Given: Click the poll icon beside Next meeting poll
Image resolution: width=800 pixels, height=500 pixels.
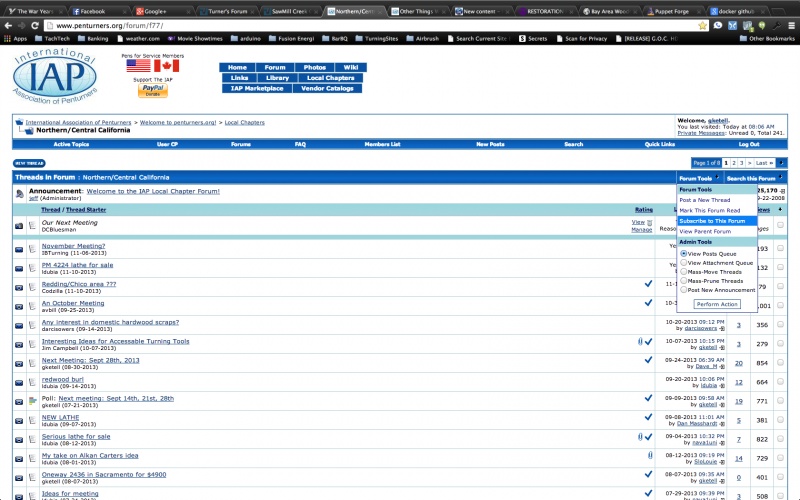Looking at the screenshot, I should pos(33,400).
